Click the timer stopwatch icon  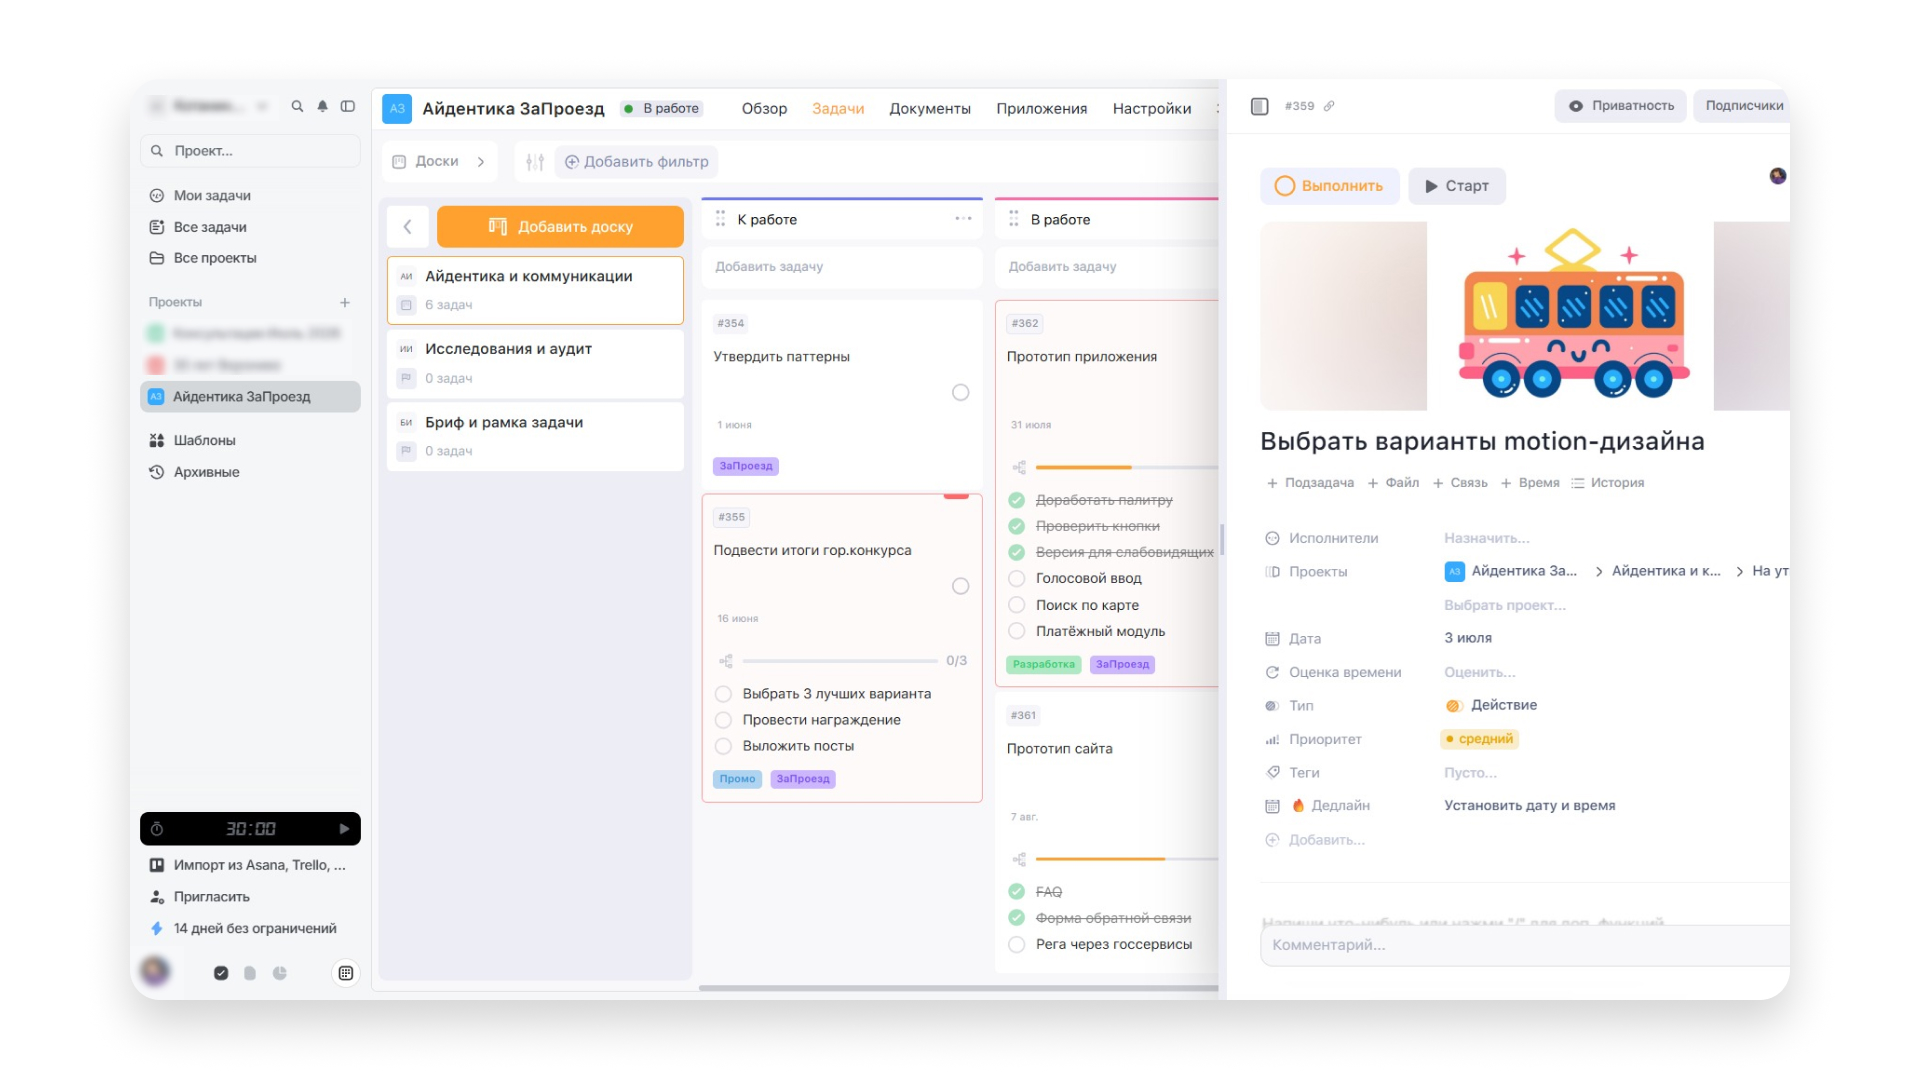[157, 829]
